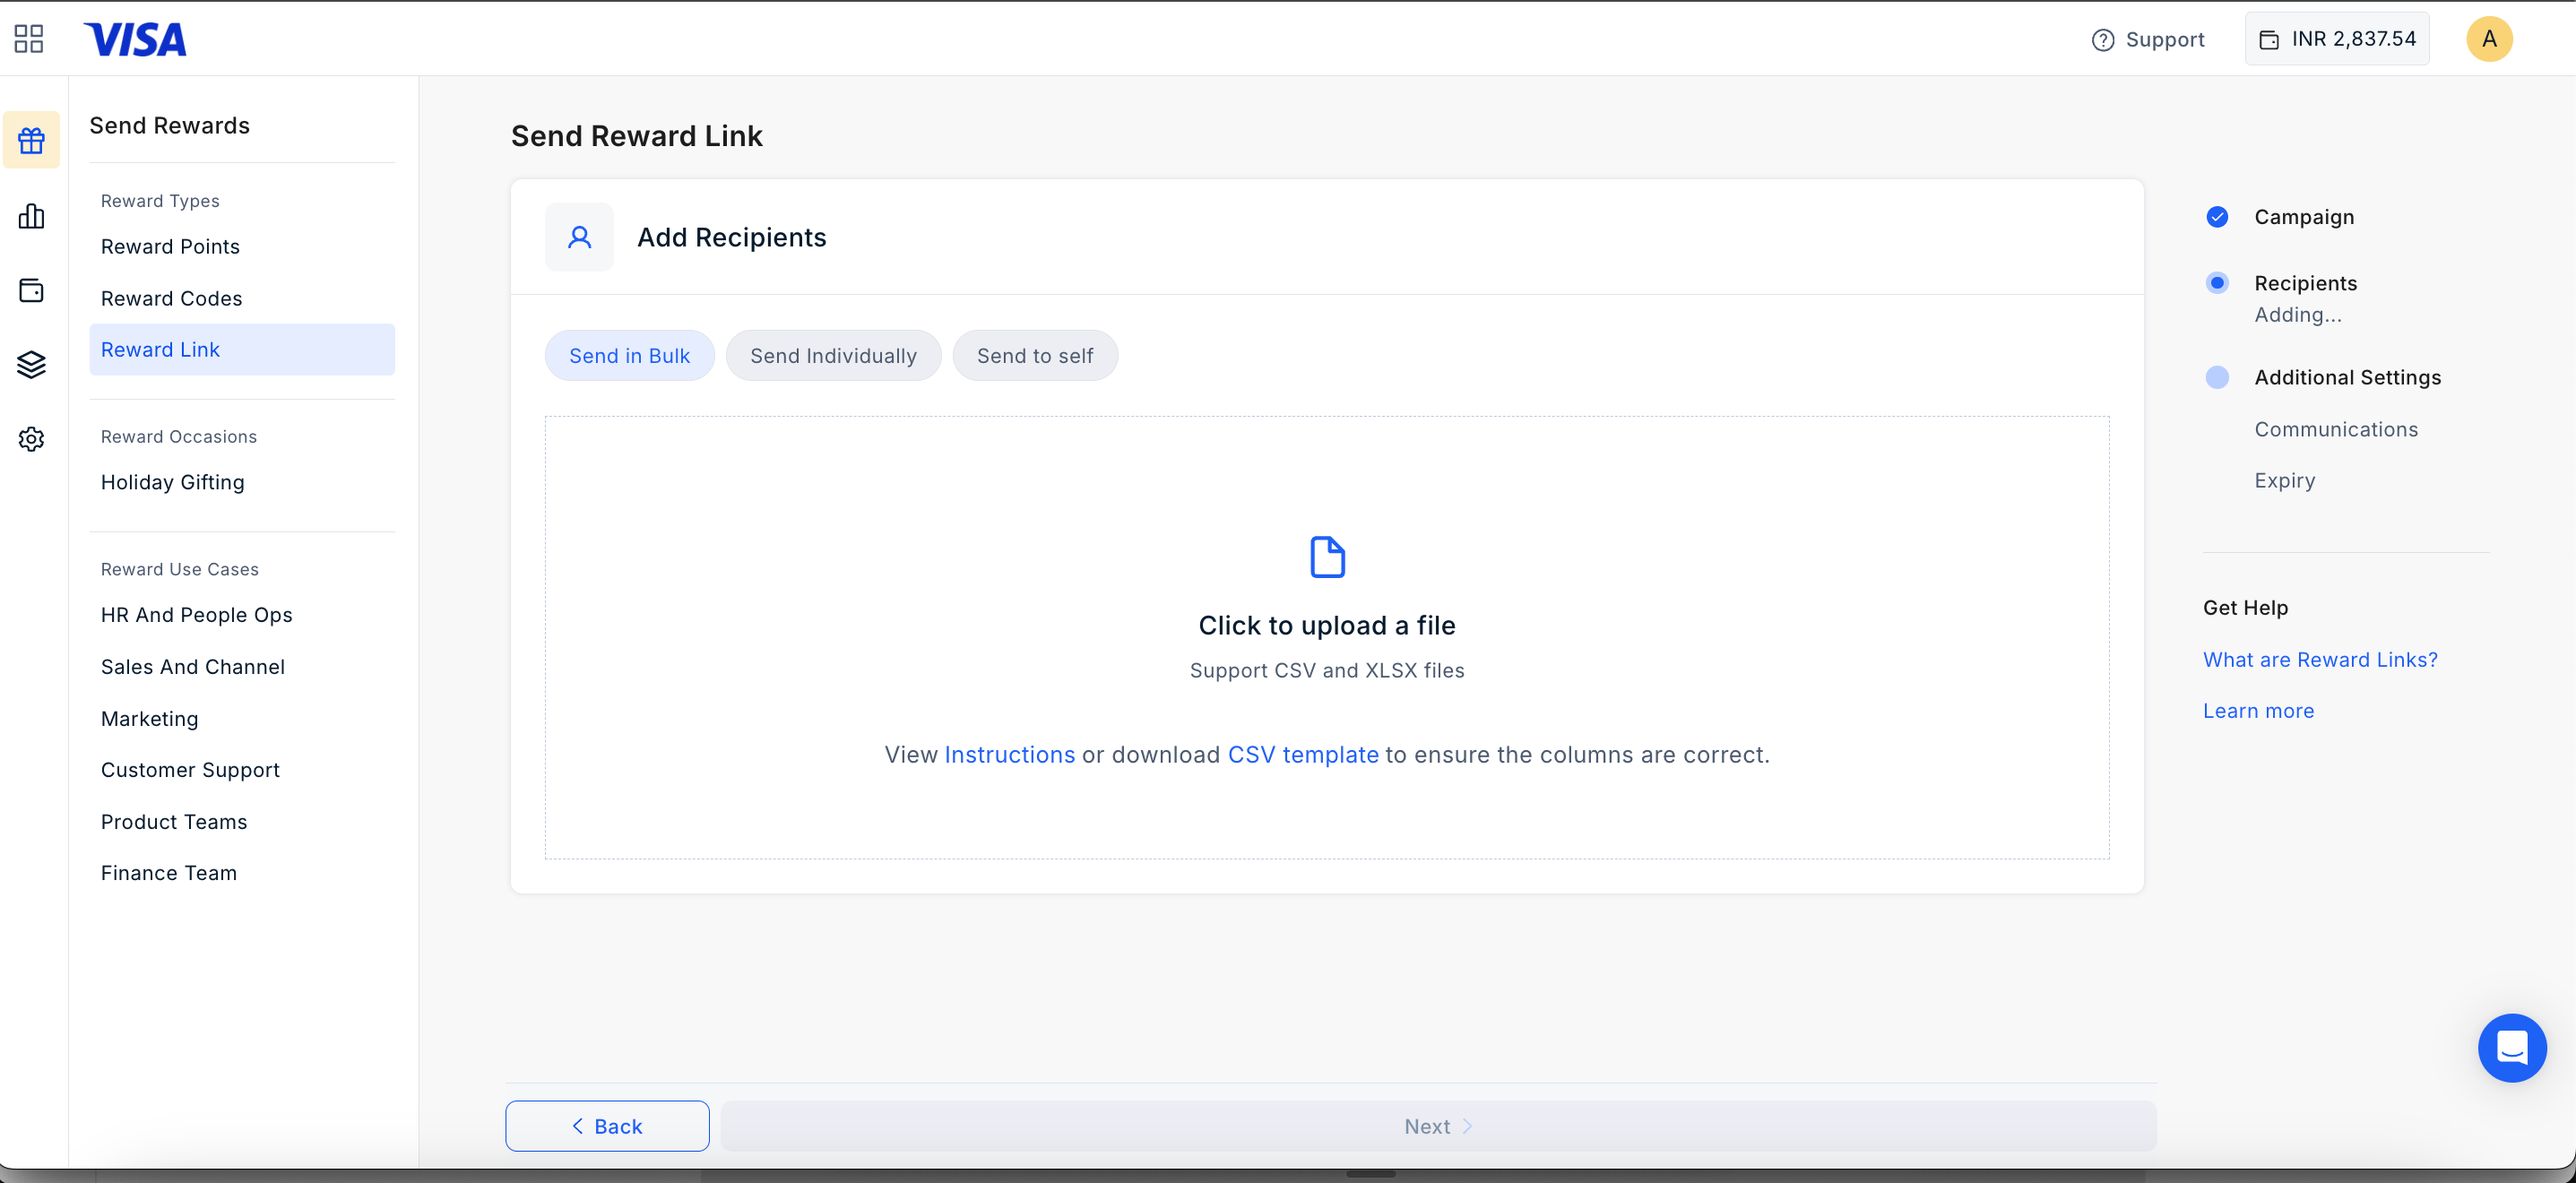The width and height of the screenshot is (2576, 1183).
Task: Click the Add Recipients person icon
Action: (x=579, y=237)
